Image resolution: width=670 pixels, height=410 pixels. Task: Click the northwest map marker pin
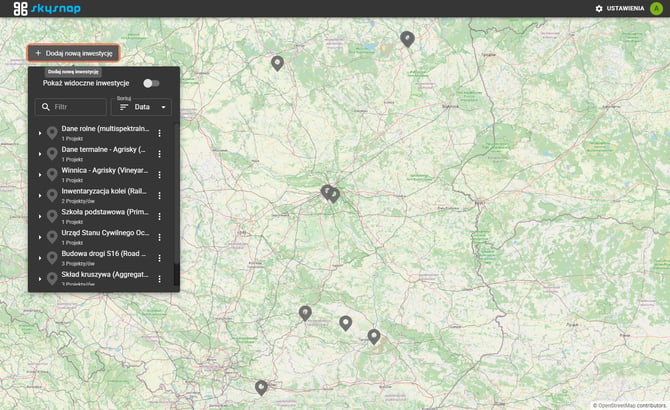[x=277, y=63]
